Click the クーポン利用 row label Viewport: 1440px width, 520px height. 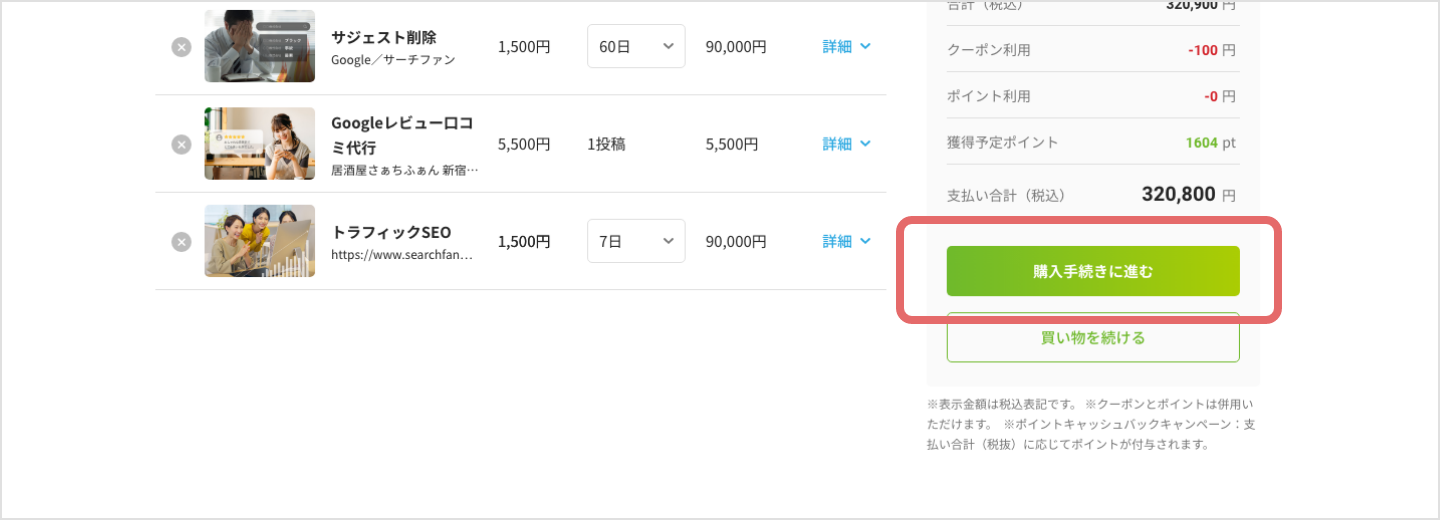click(988, 50)
